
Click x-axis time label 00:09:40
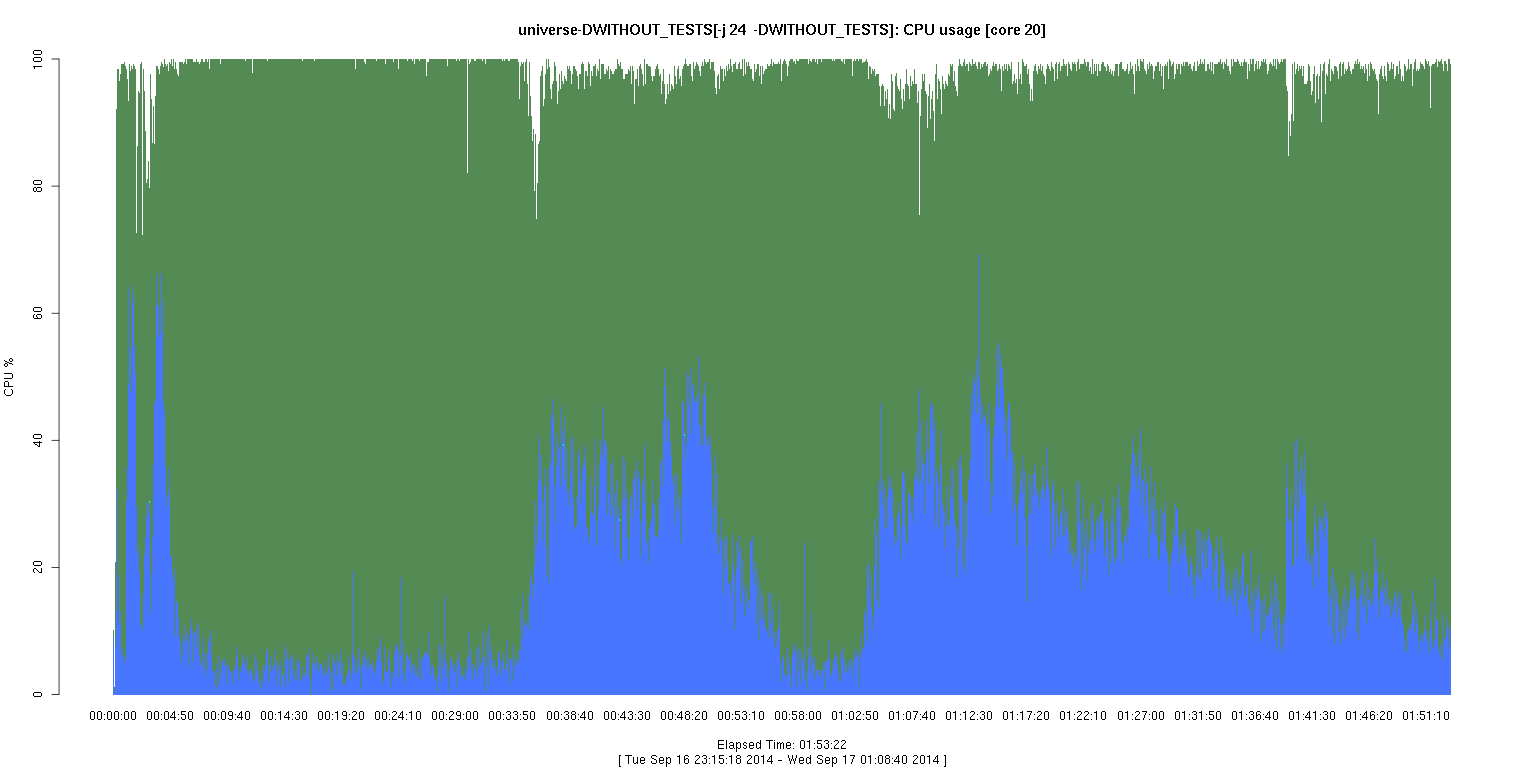[227, 716]
